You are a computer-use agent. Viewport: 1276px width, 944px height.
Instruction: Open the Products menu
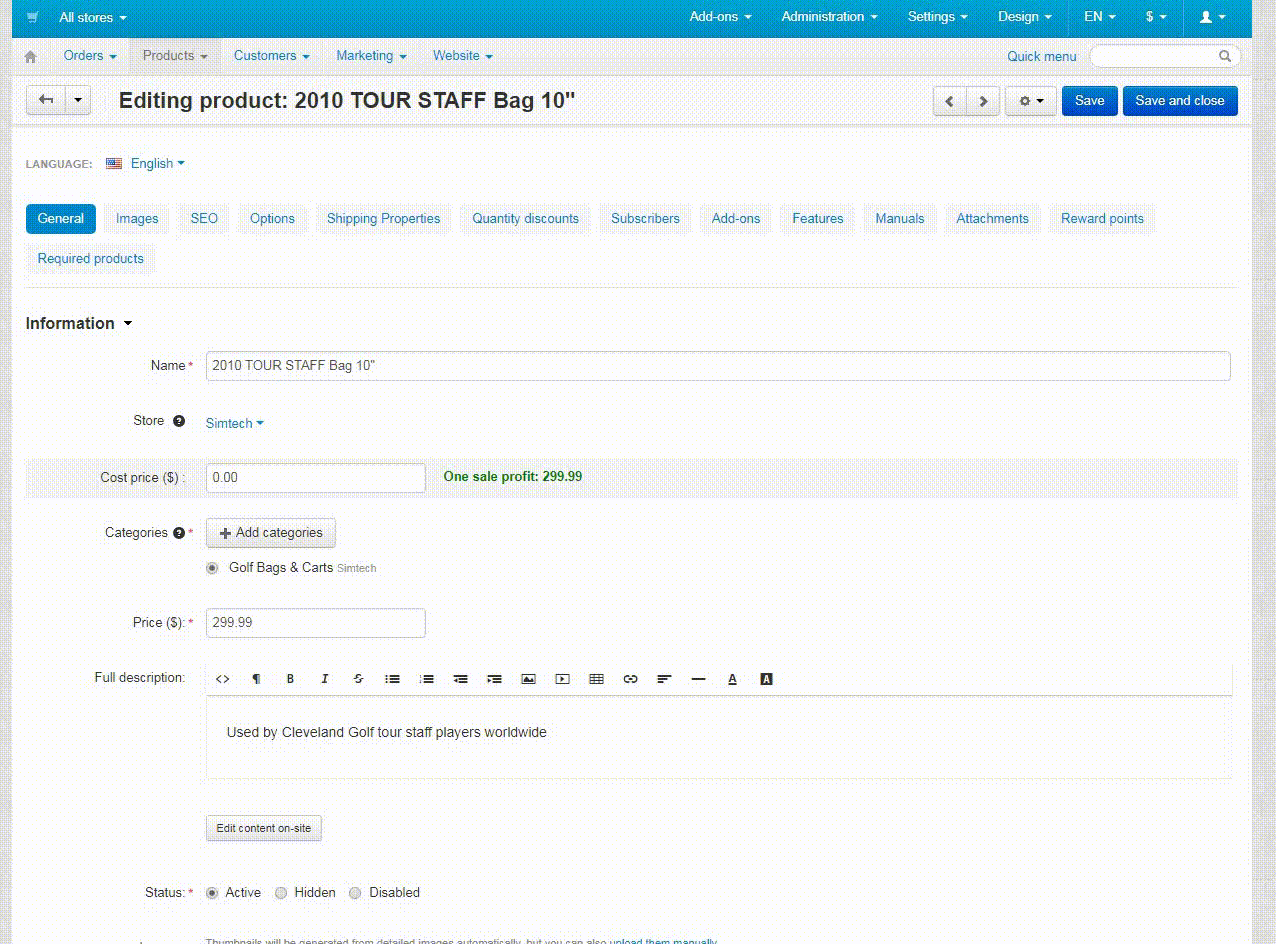point(175,56)
